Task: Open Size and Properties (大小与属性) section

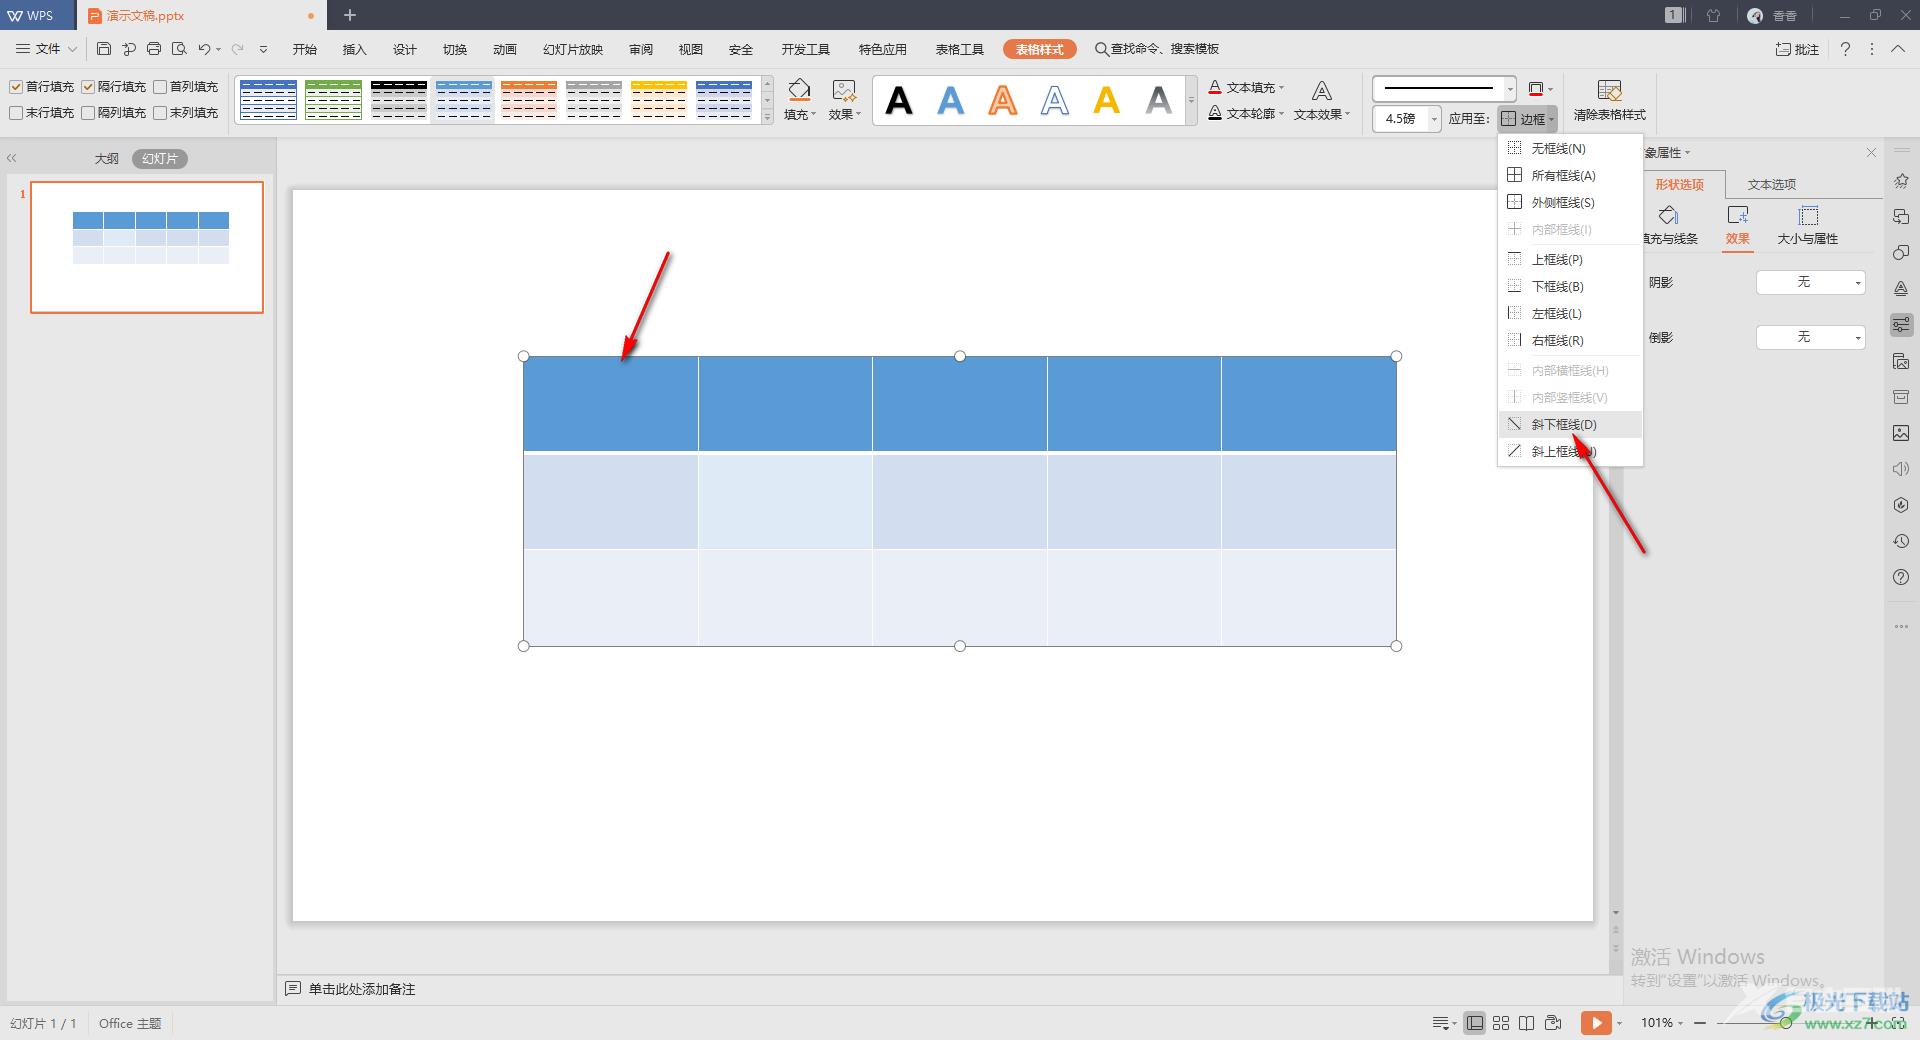Action: [1807, 225]
